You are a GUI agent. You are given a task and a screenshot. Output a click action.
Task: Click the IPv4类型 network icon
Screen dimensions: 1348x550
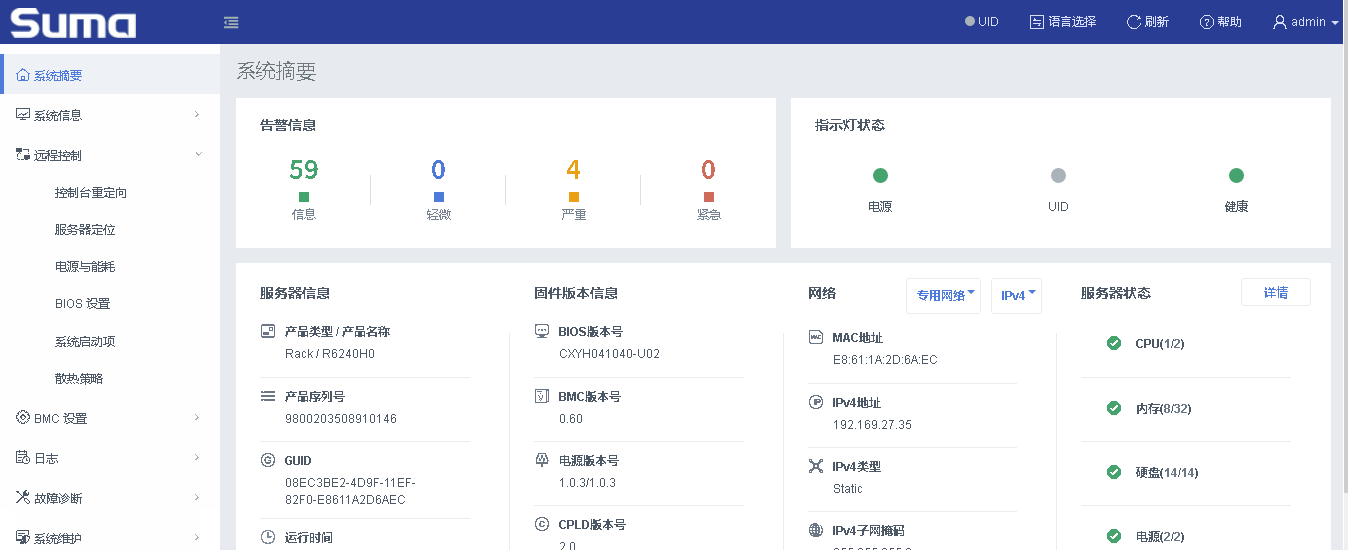click(x=815, y=466)
